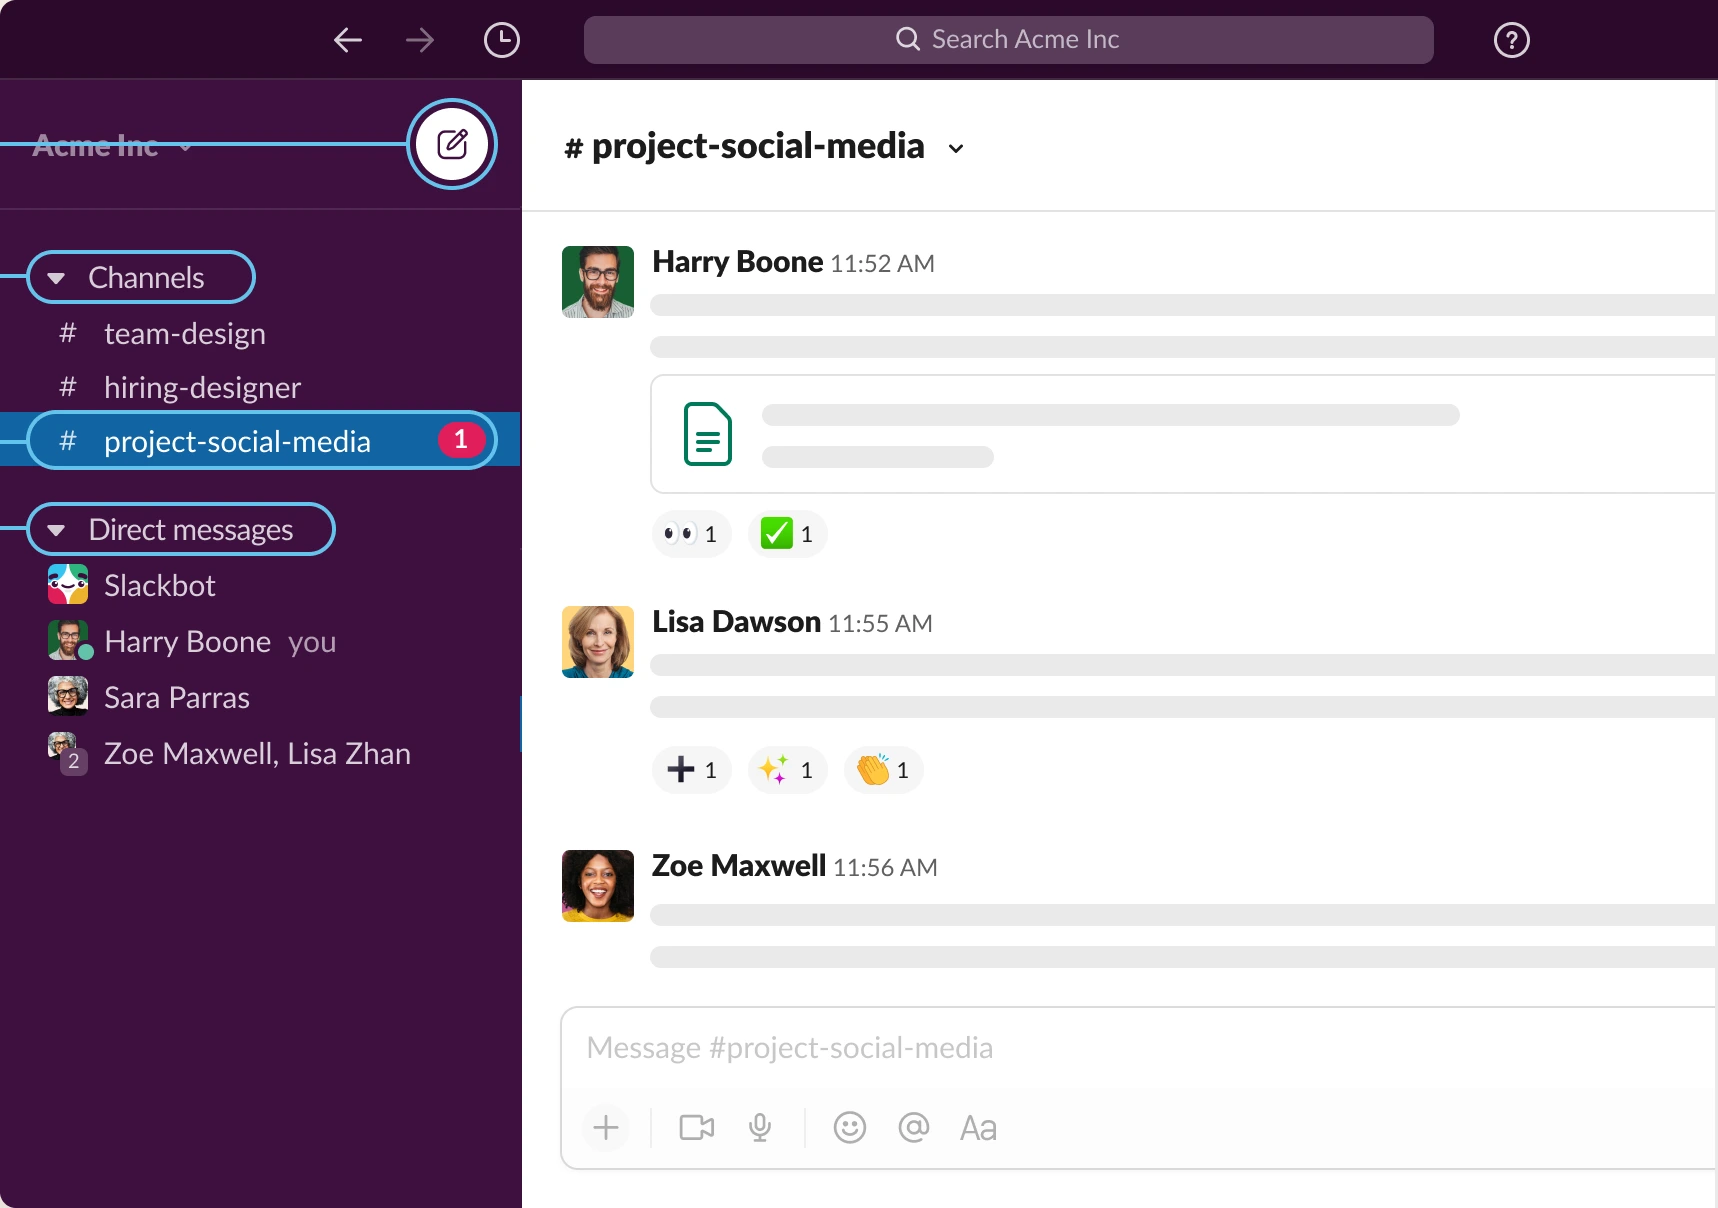The height and width of the screenshot is (1208, 1718).
Task: Open the team-design channel
Action: click(x=260, y=334)
